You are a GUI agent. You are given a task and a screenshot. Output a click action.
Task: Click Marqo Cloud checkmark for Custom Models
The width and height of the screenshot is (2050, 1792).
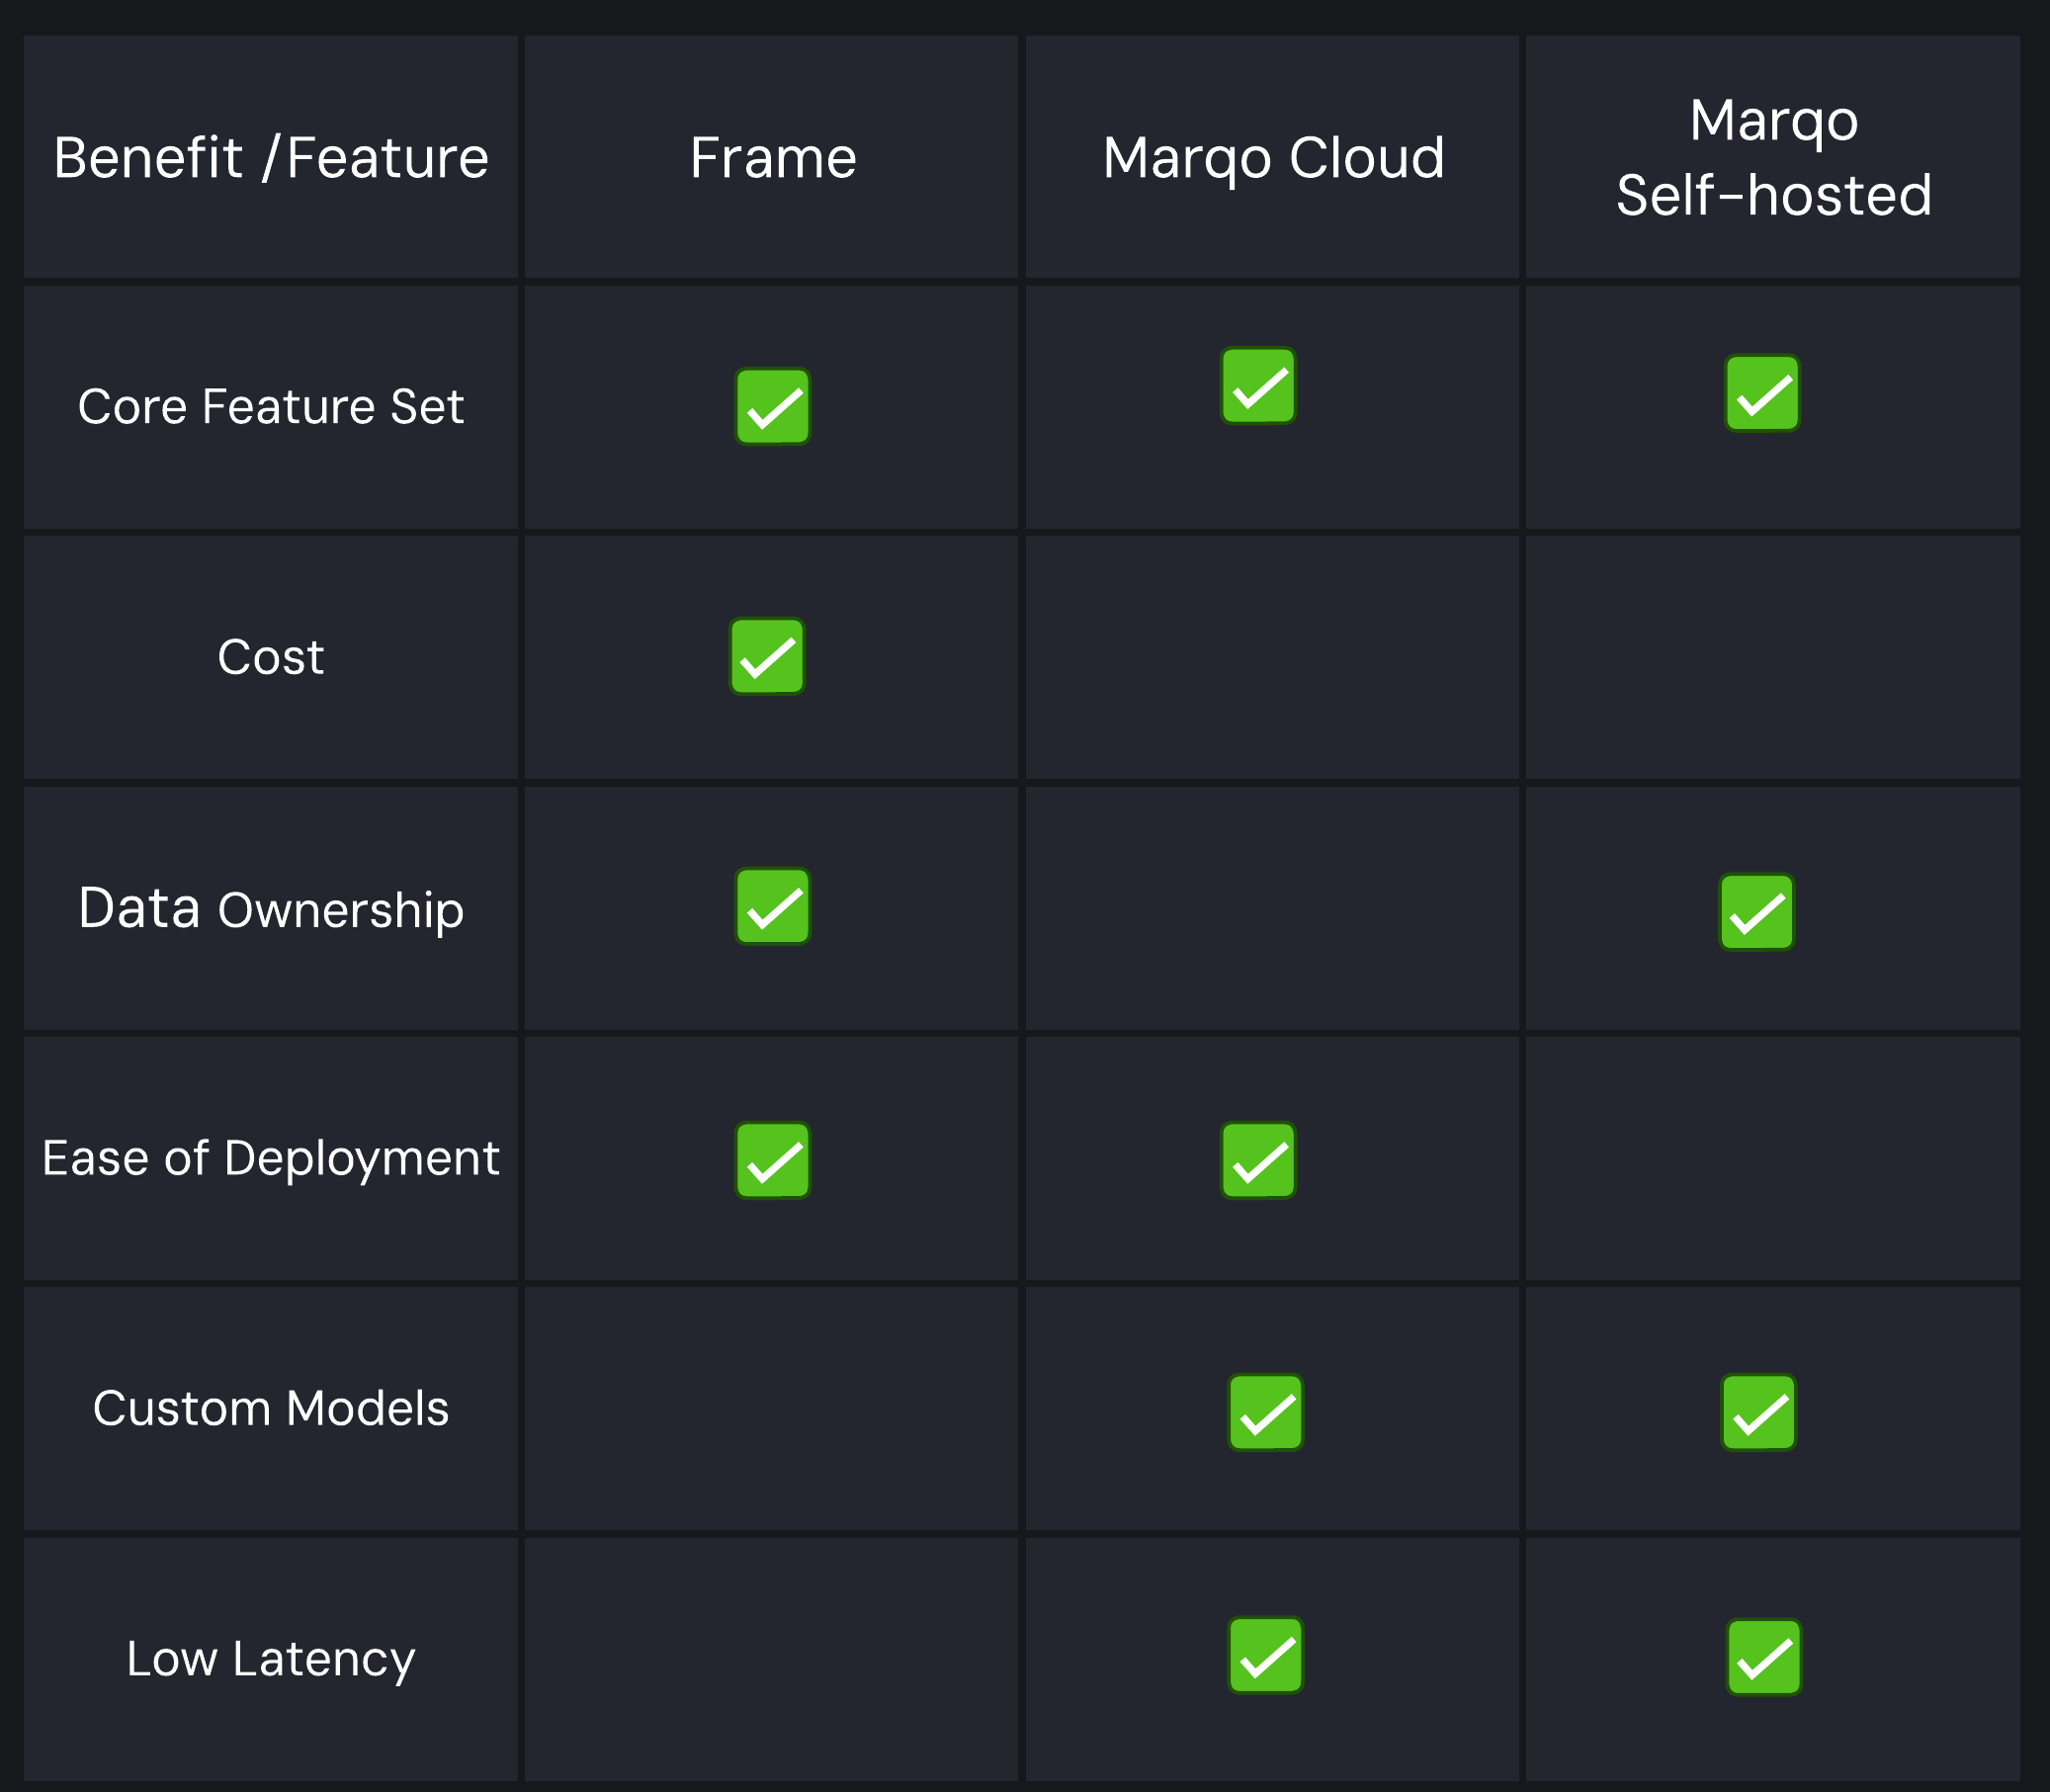1265,1412
